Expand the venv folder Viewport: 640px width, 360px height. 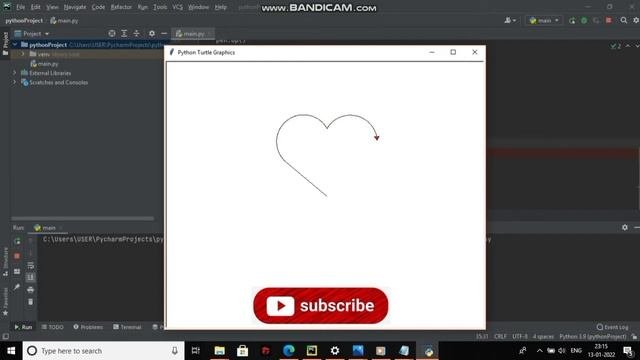[x=23, y=54]
